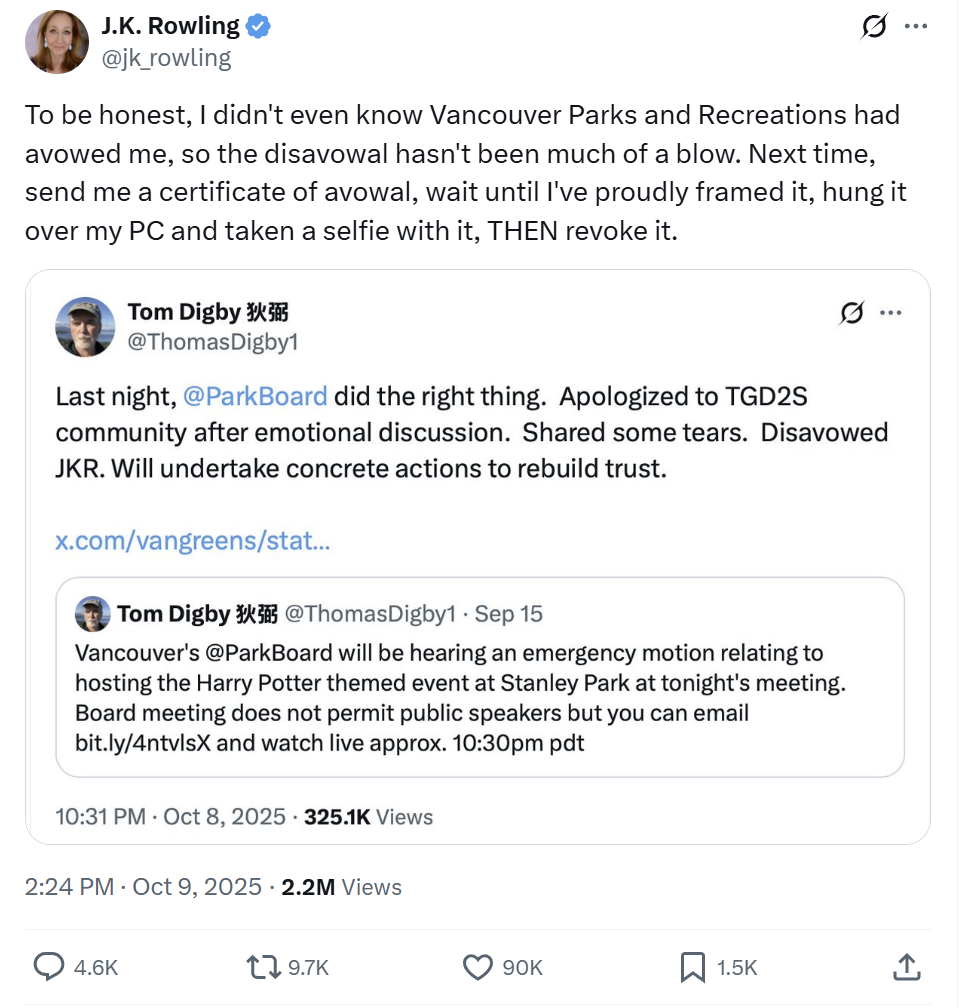
Task: Bookmark the post
Action: click(694, 967)
